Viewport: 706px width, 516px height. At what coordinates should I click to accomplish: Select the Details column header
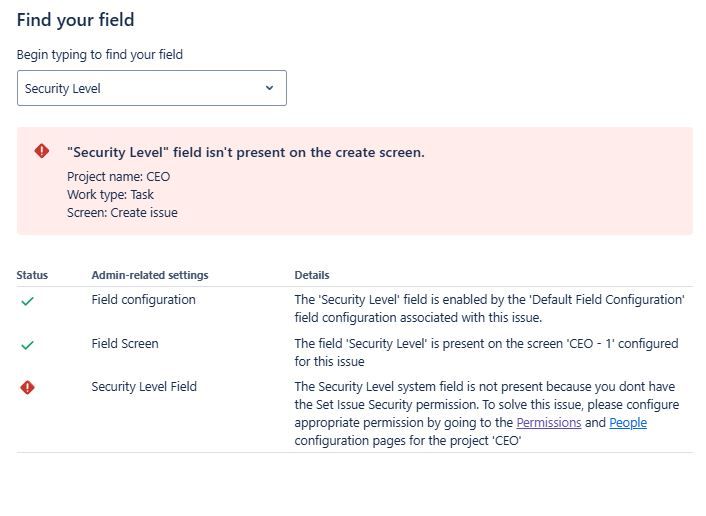(312, 275)
